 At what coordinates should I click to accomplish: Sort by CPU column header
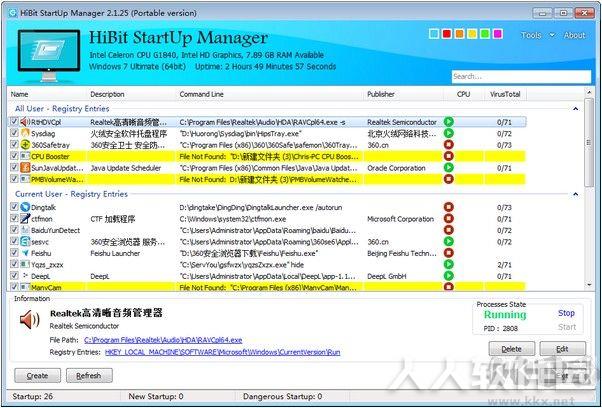point(463,94)
